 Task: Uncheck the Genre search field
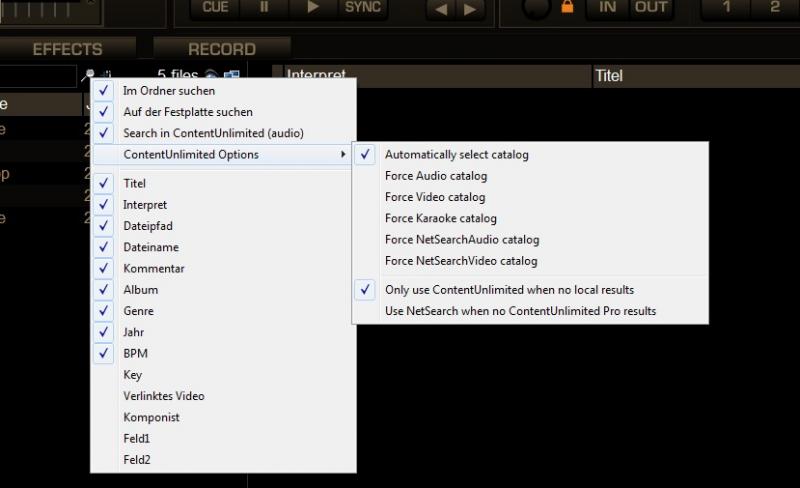223,311
